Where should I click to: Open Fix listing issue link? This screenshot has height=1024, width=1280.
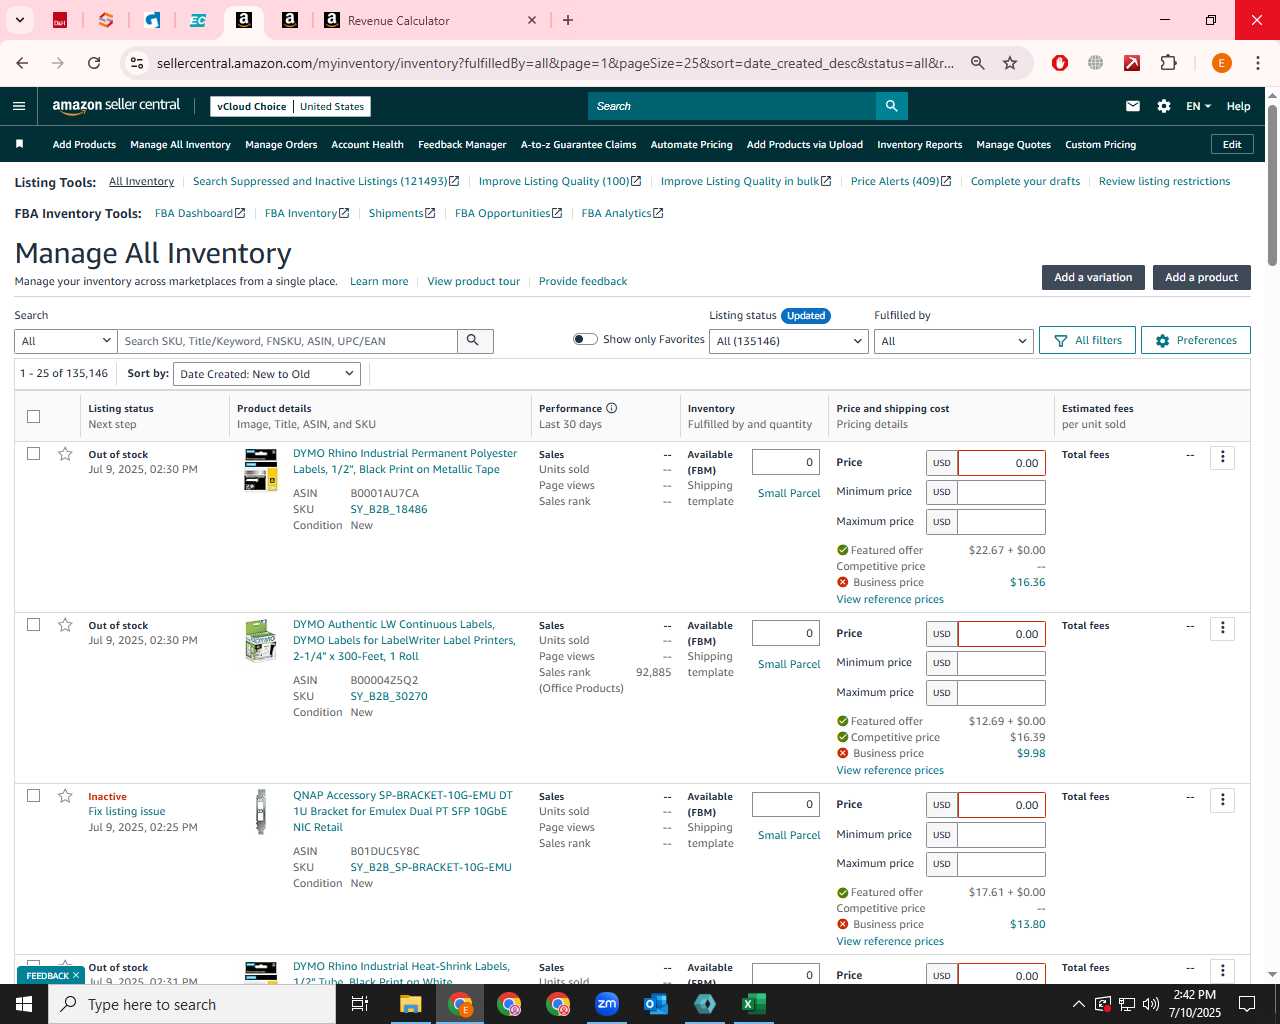click(127, 811)
